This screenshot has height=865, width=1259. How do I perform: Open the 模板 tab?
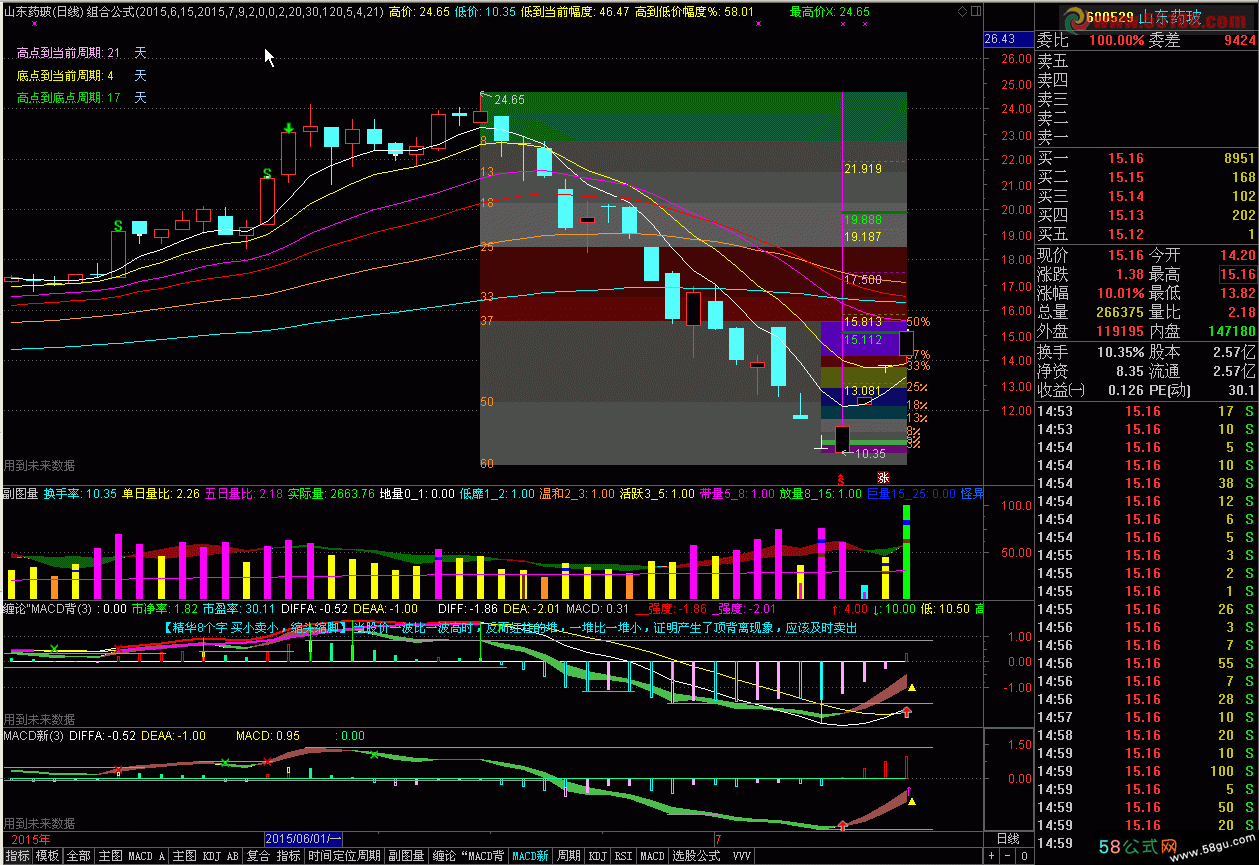point(49,856)
